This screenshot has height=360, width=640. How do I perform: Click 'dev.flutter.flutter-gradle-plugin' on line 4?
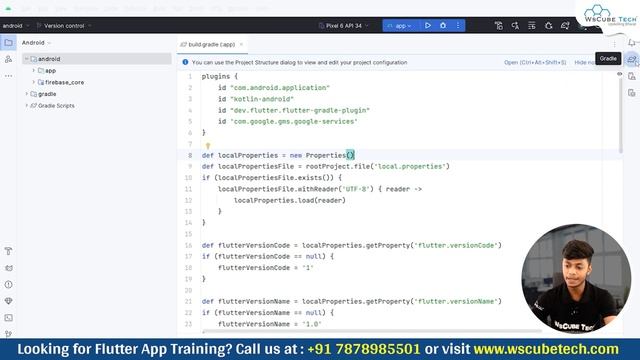(x=300, y=110)
